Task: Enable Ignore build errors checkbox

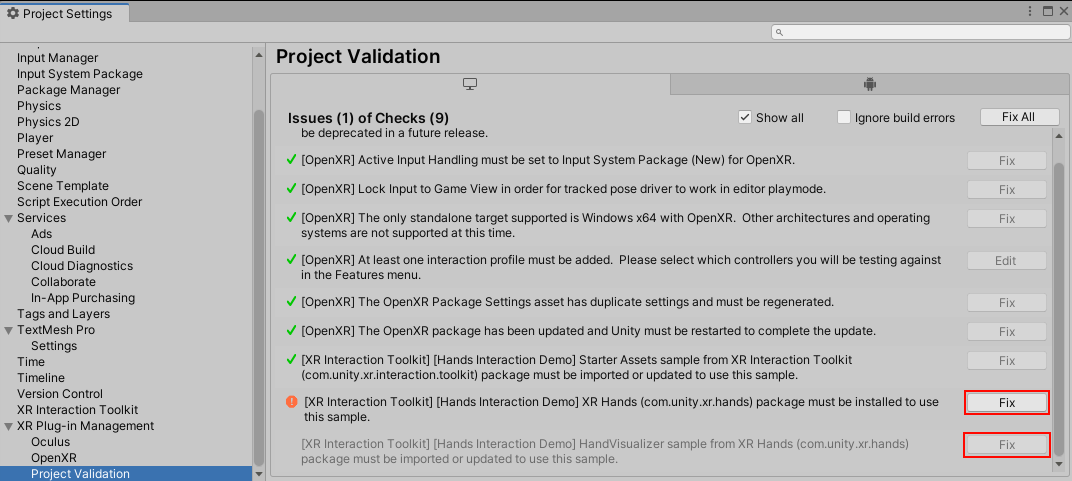Action: [843, 117]
